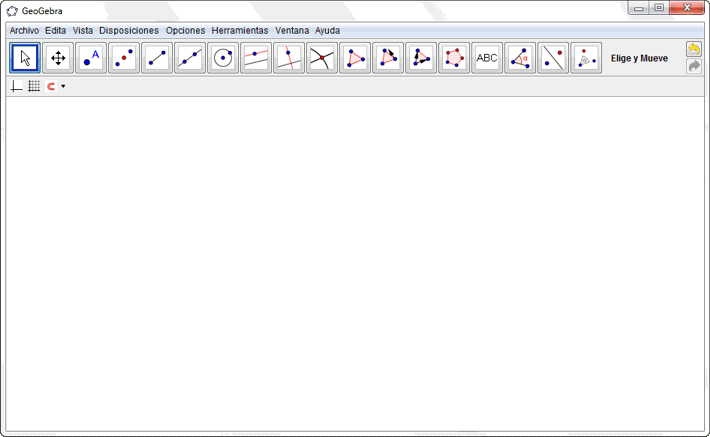Screen dimensions: 710x437
Task: Select the segment between two points tool
Action: (157, 58)
